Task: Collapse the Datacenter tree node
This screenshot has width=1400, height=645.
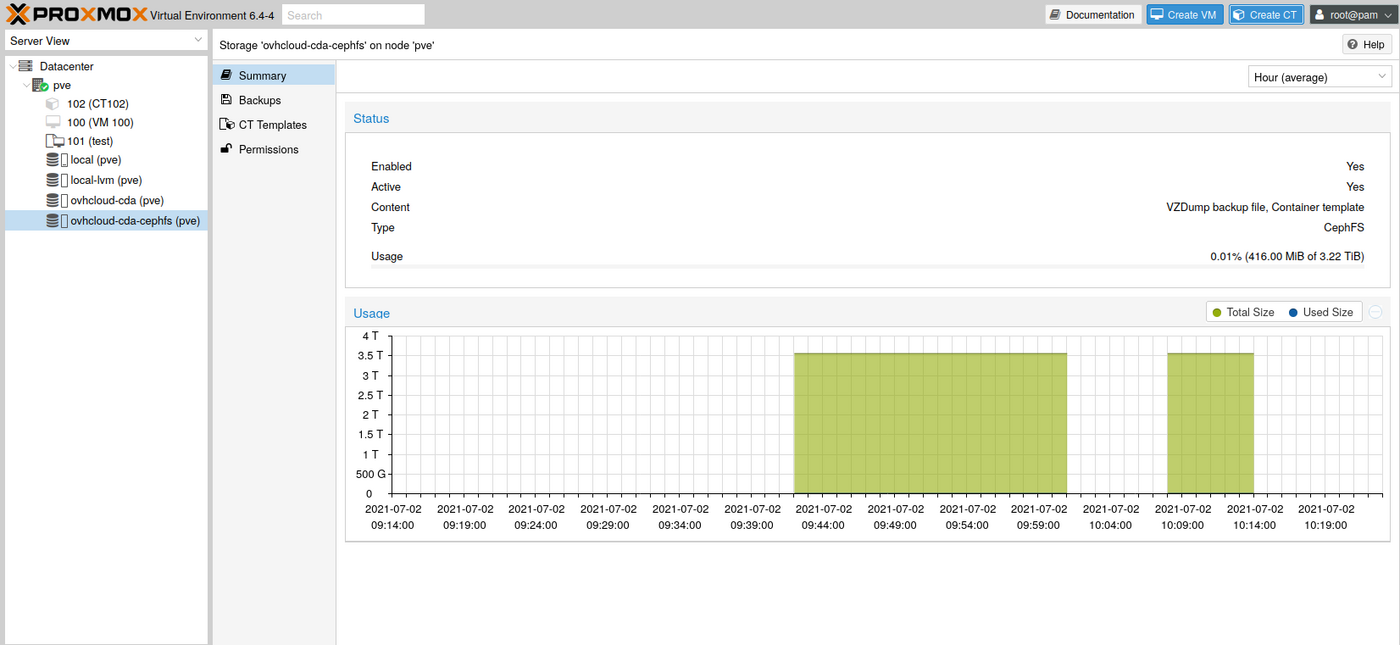Action: point(11,66)
